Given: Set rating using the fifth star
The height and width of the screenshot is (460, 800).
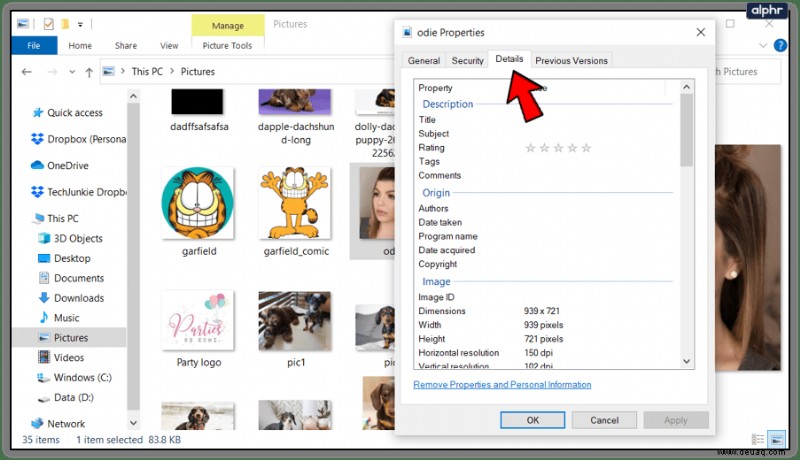Looking at the screenshot, I should 586,148.
